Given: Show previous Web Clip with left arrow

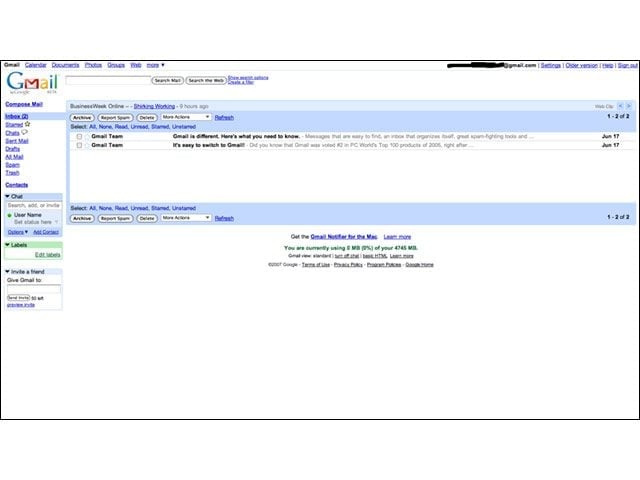Looking at the screenshot, I should tap(620, 106).
